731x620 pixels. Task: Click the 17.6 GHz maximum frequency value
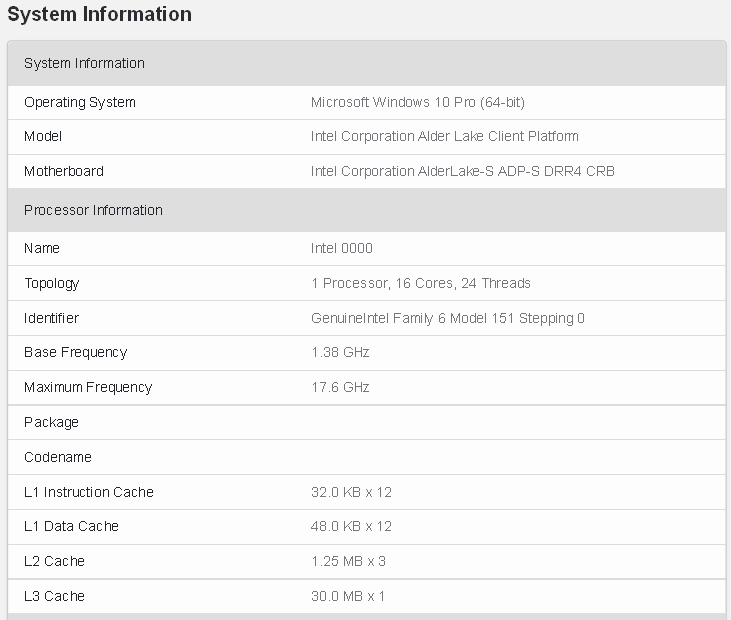pyautogui.click(x=340, y=387)
